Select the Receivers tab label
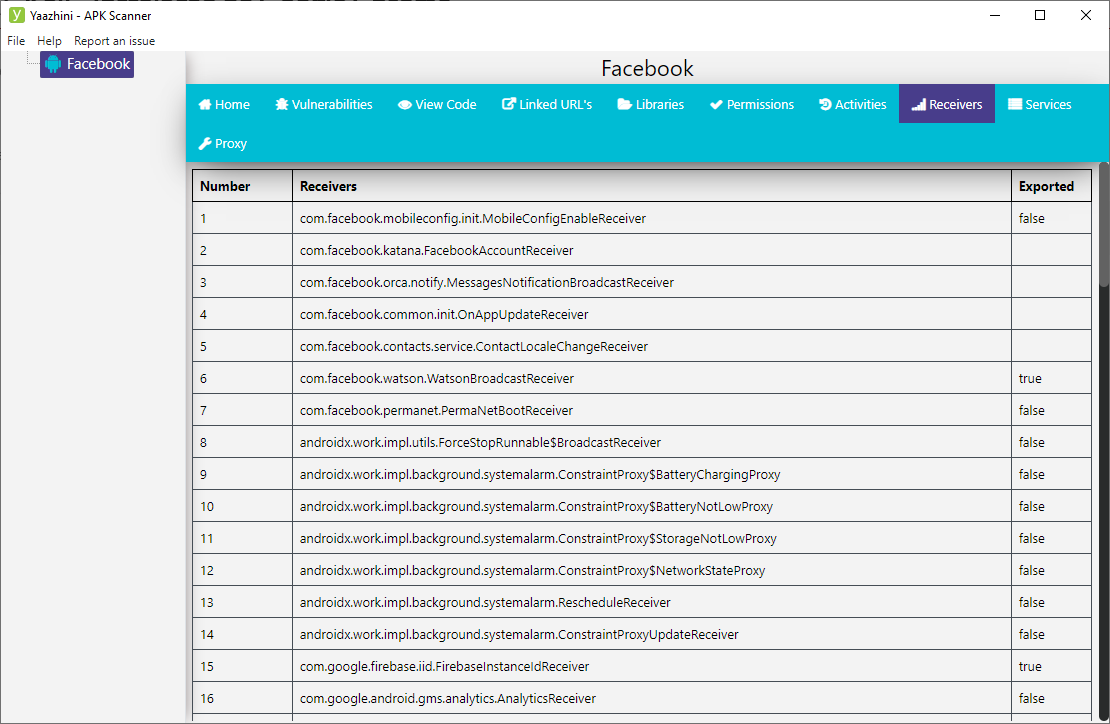1110x724 pixels. point(956,105)
